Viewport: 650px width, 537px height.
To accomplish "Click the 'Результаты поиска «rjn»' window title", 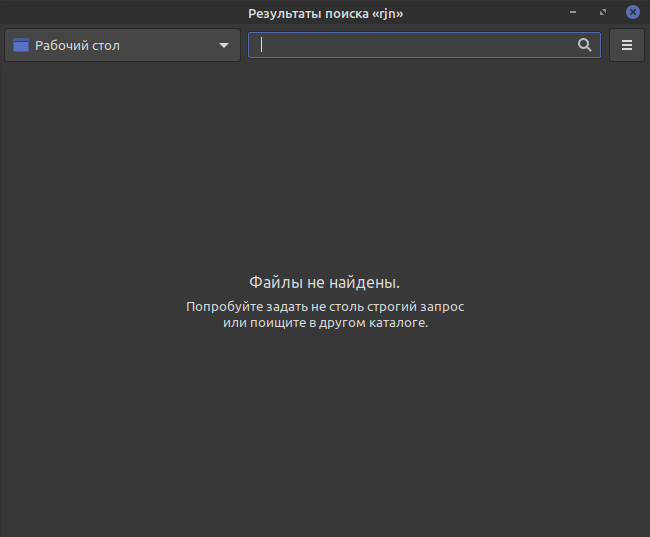I will (325, 14).
